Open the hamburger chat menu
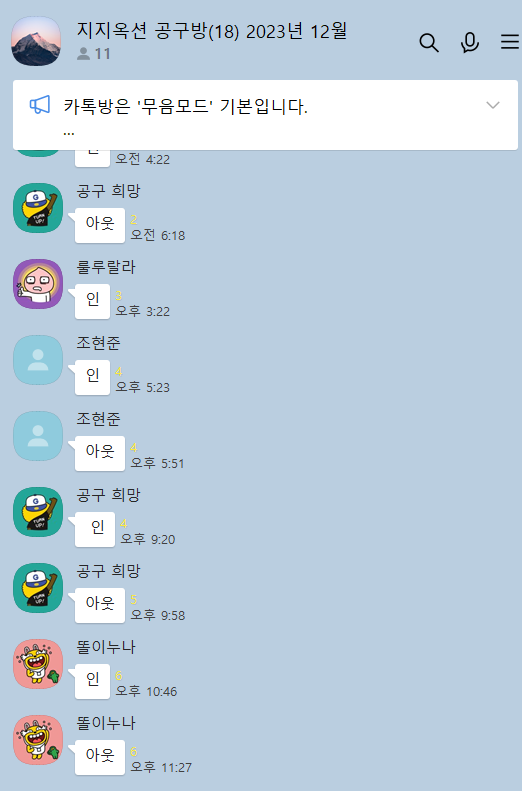 point(510,42)
